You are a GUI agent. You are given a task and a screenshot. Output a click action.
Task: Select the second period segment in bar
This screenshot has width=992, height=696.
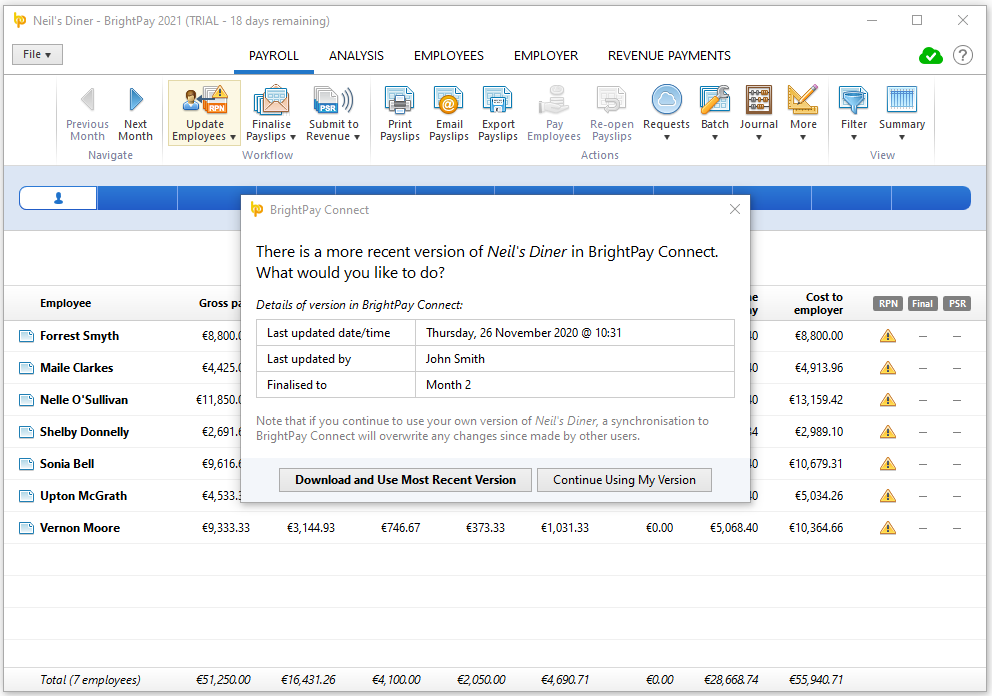(137, 198)
